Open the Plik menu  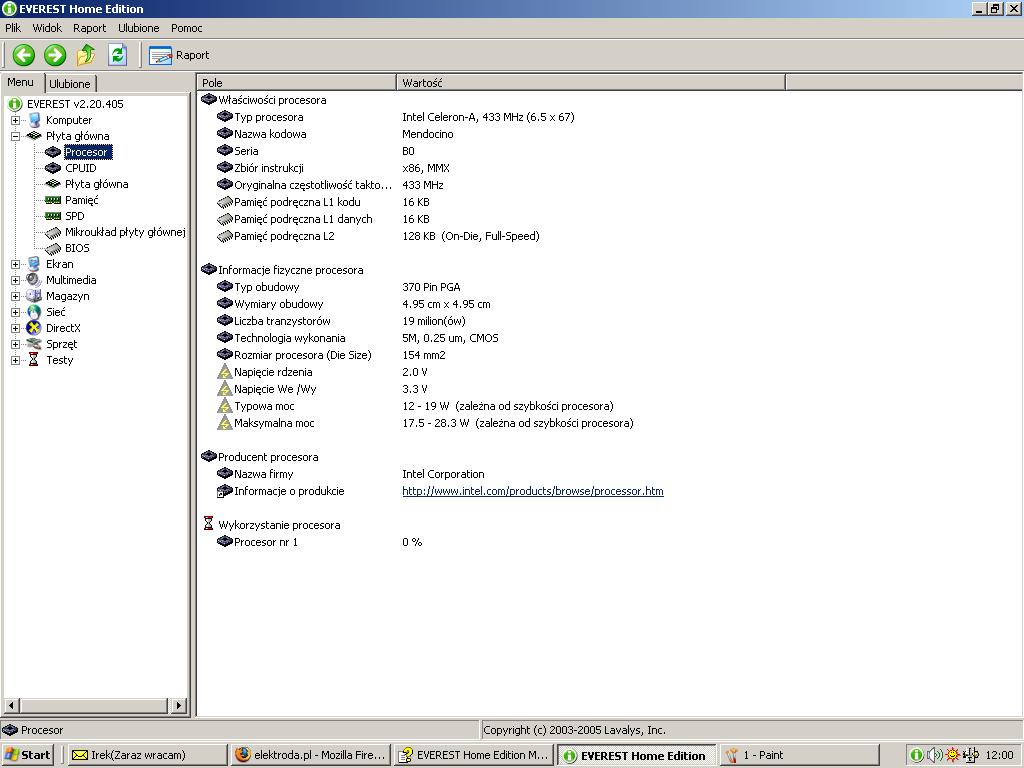coord(13,28)
